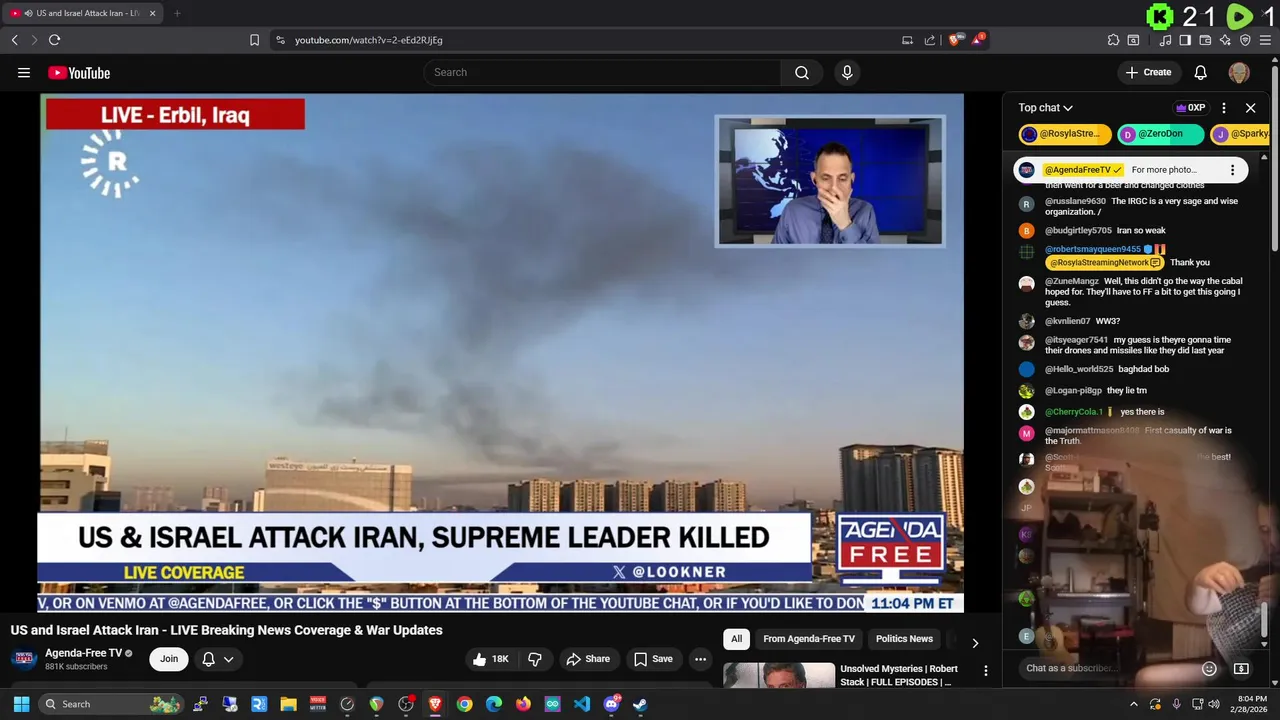
Task: Click the Windows taskbar Search box
Action: [x=112, y=704]
